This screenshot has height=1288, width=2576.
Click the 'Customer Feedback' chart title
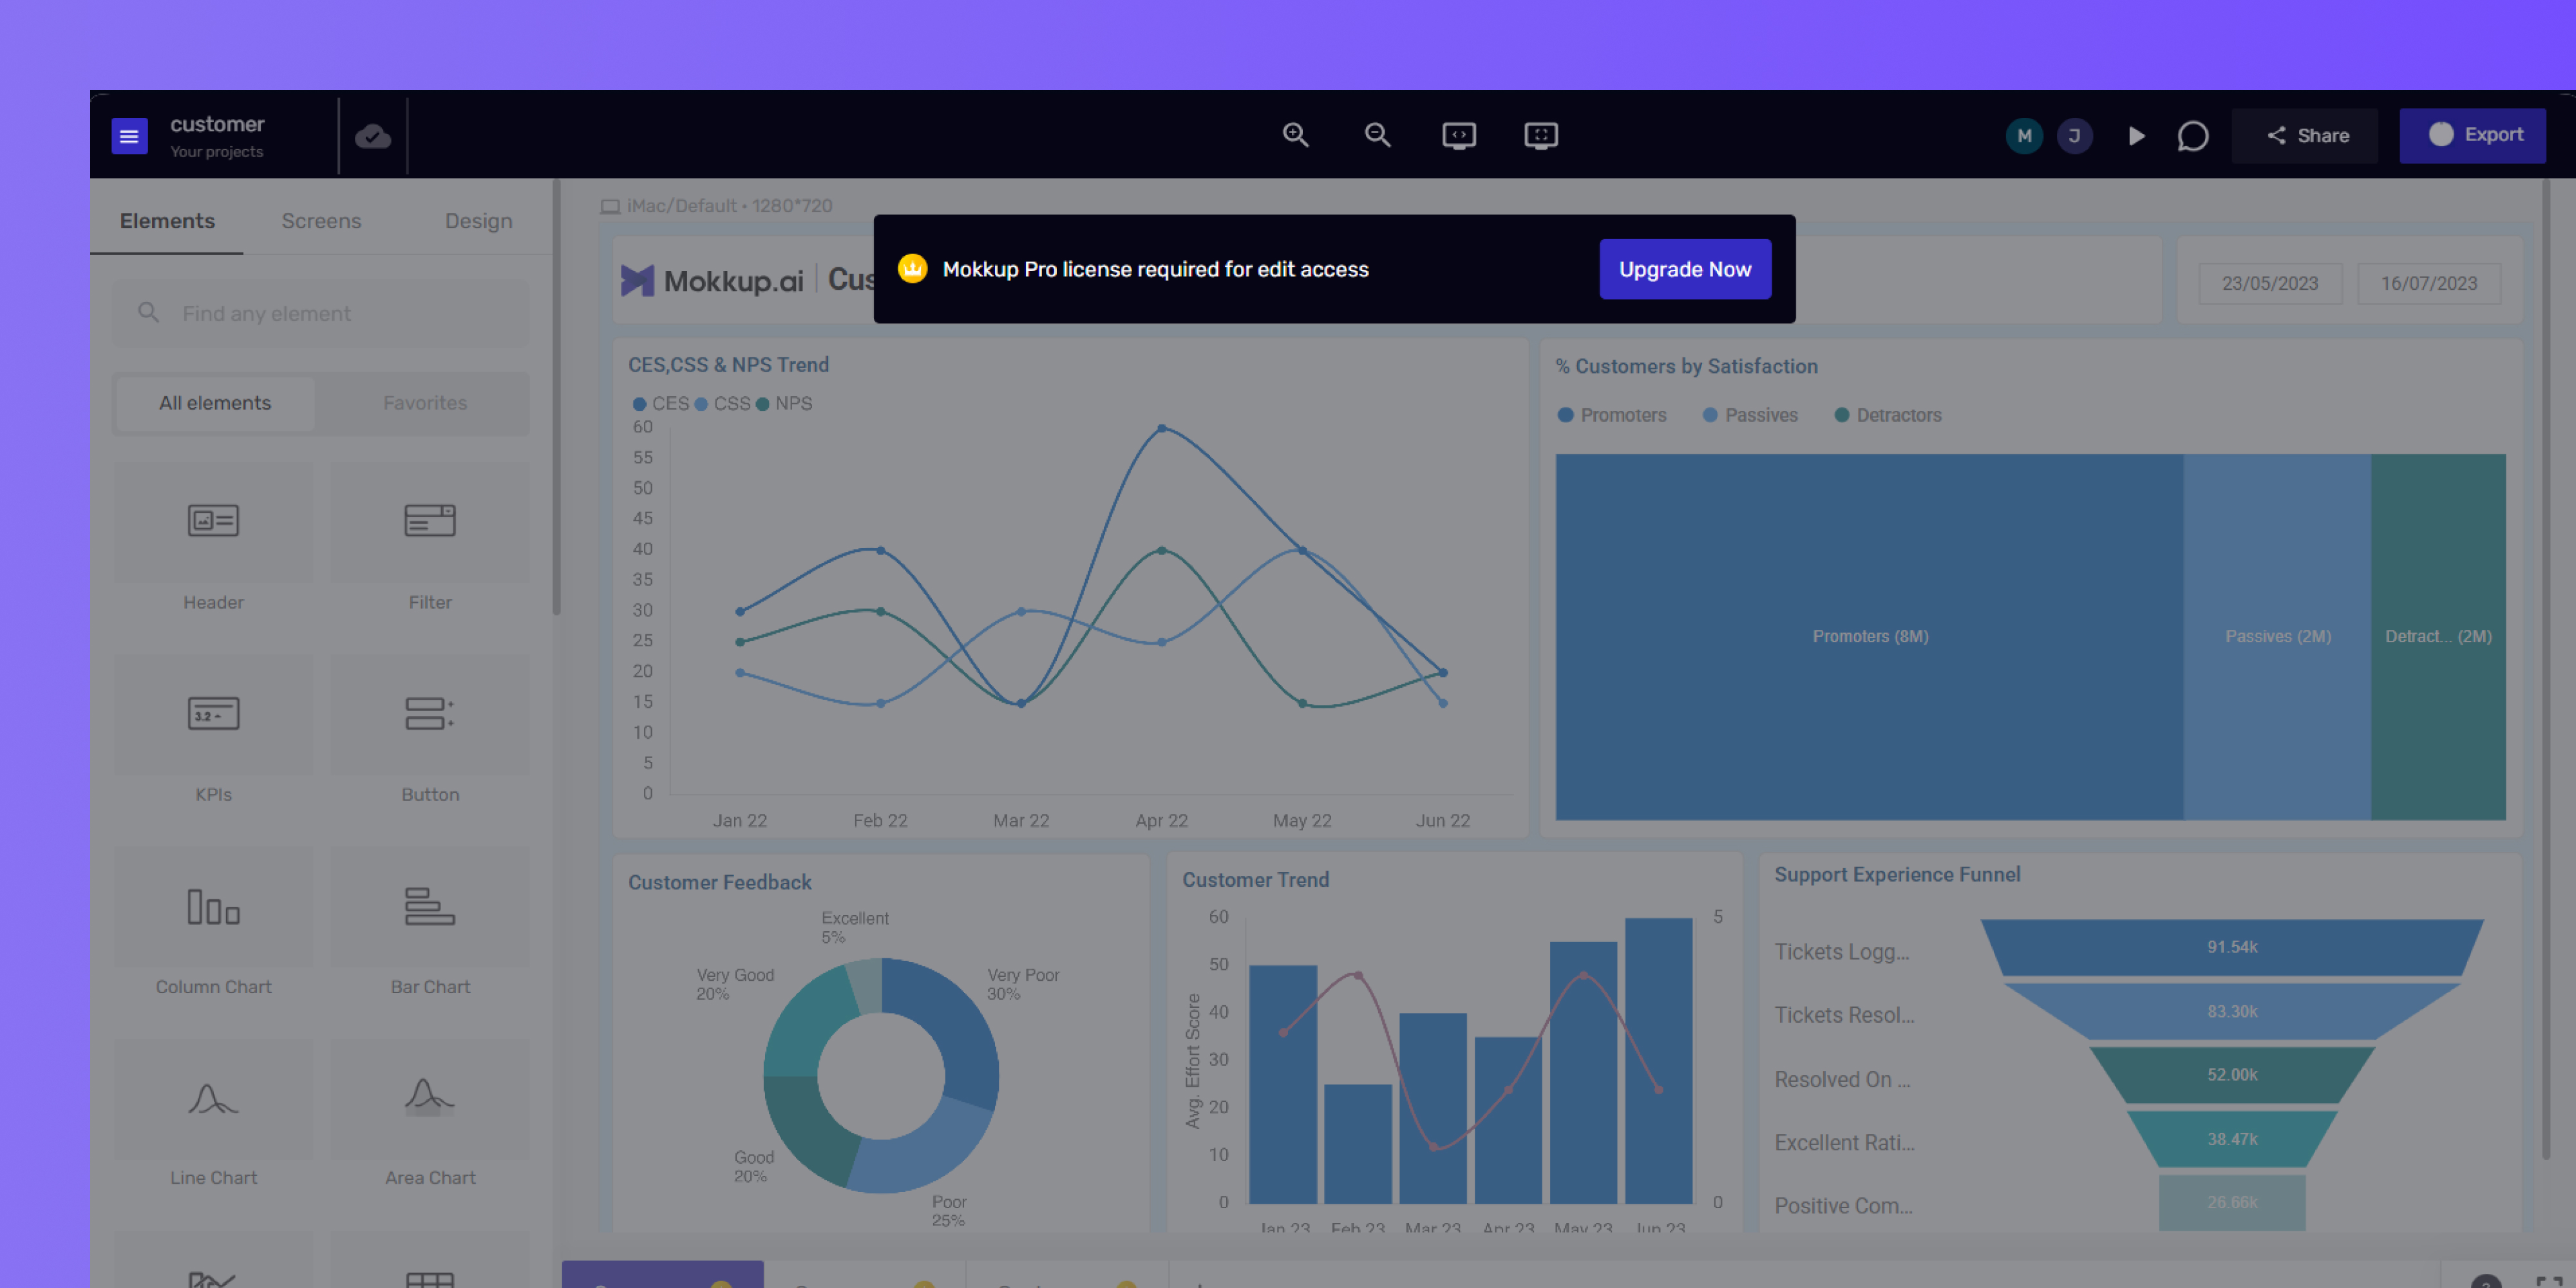coord(719,883)
